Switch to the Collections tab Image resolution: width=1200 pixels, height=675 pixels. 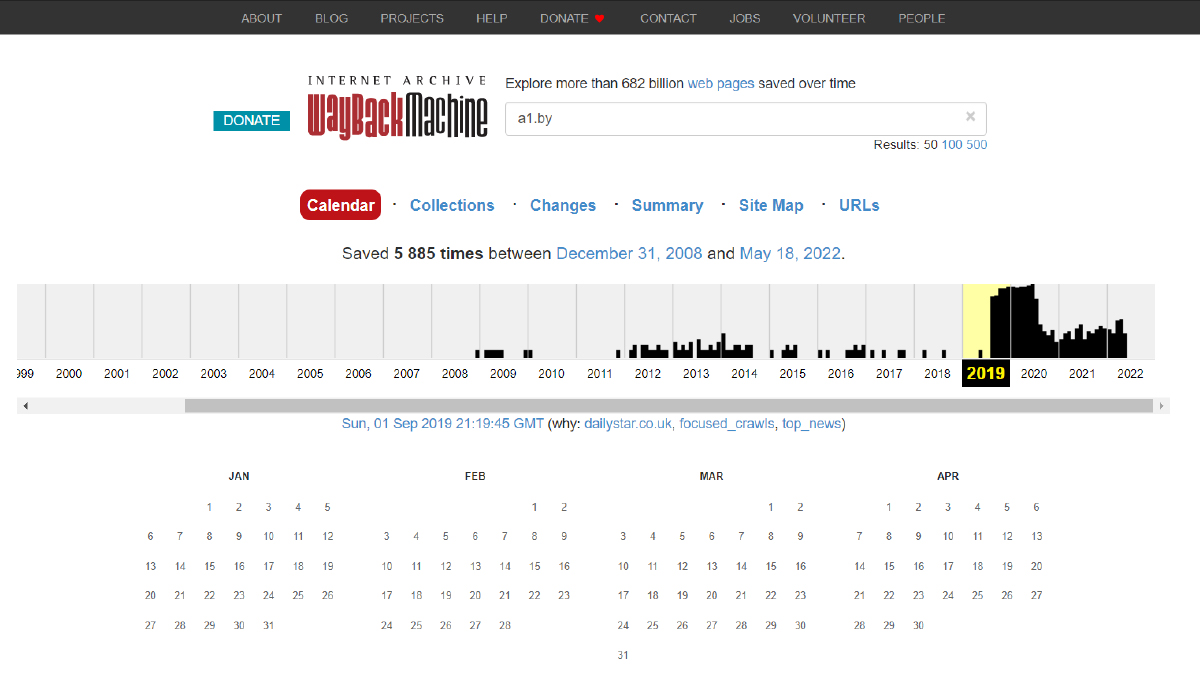tap(452, 205)
